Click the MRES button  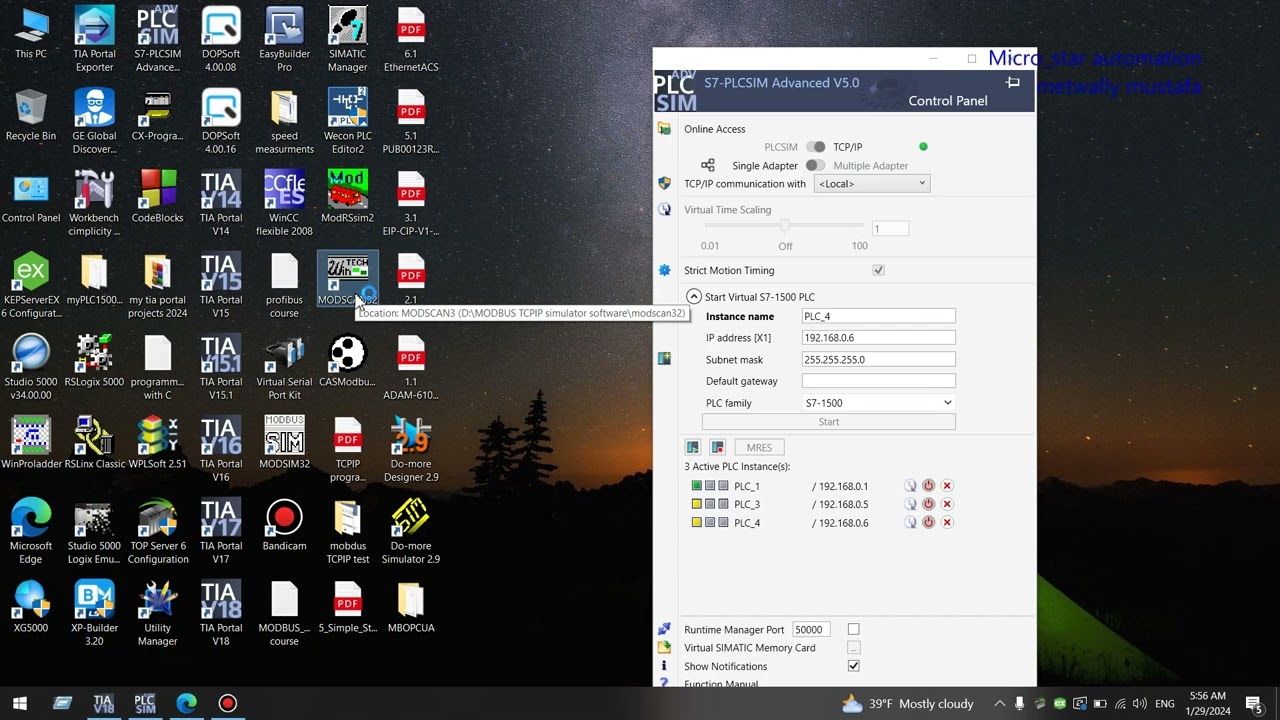[759, 447]
